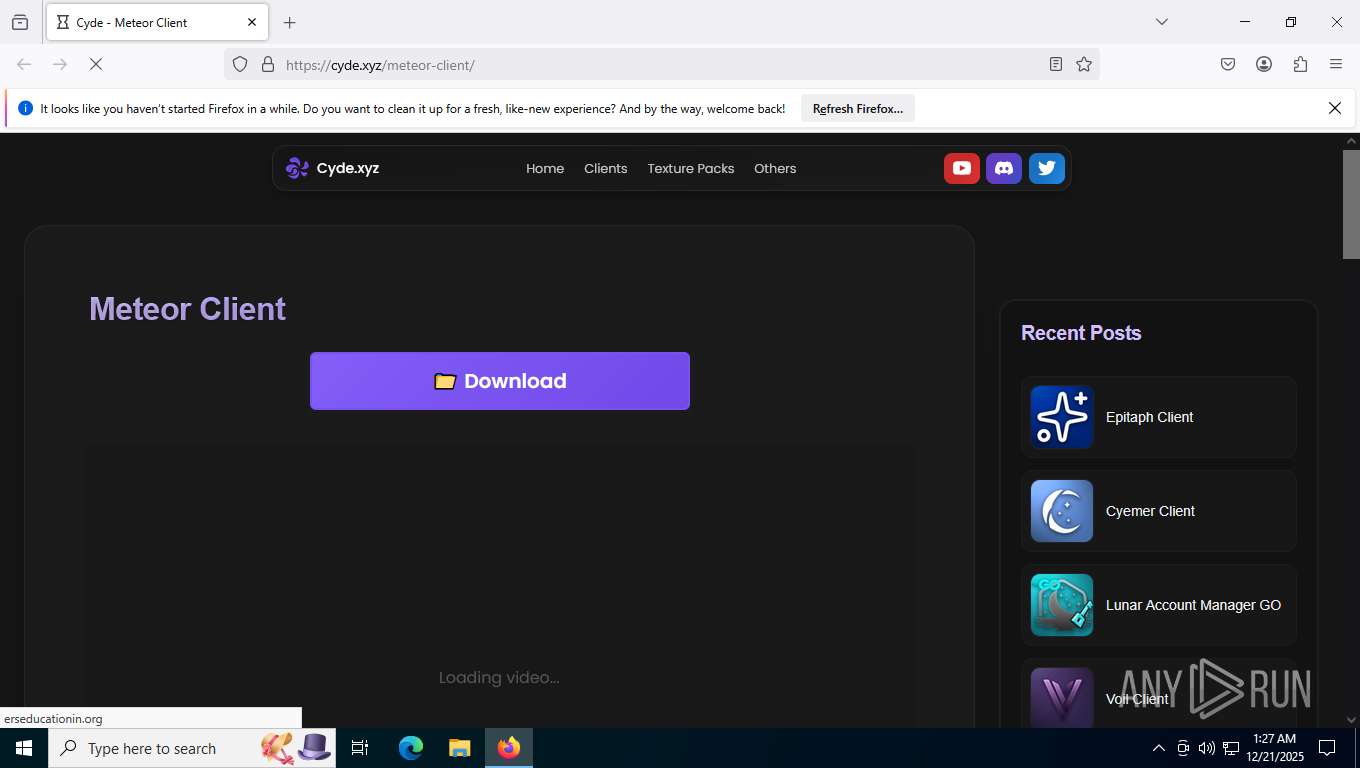The width and height of the screenshot is (1360, 768).
Task: List all open tabs
Action: click(1162, 22)
